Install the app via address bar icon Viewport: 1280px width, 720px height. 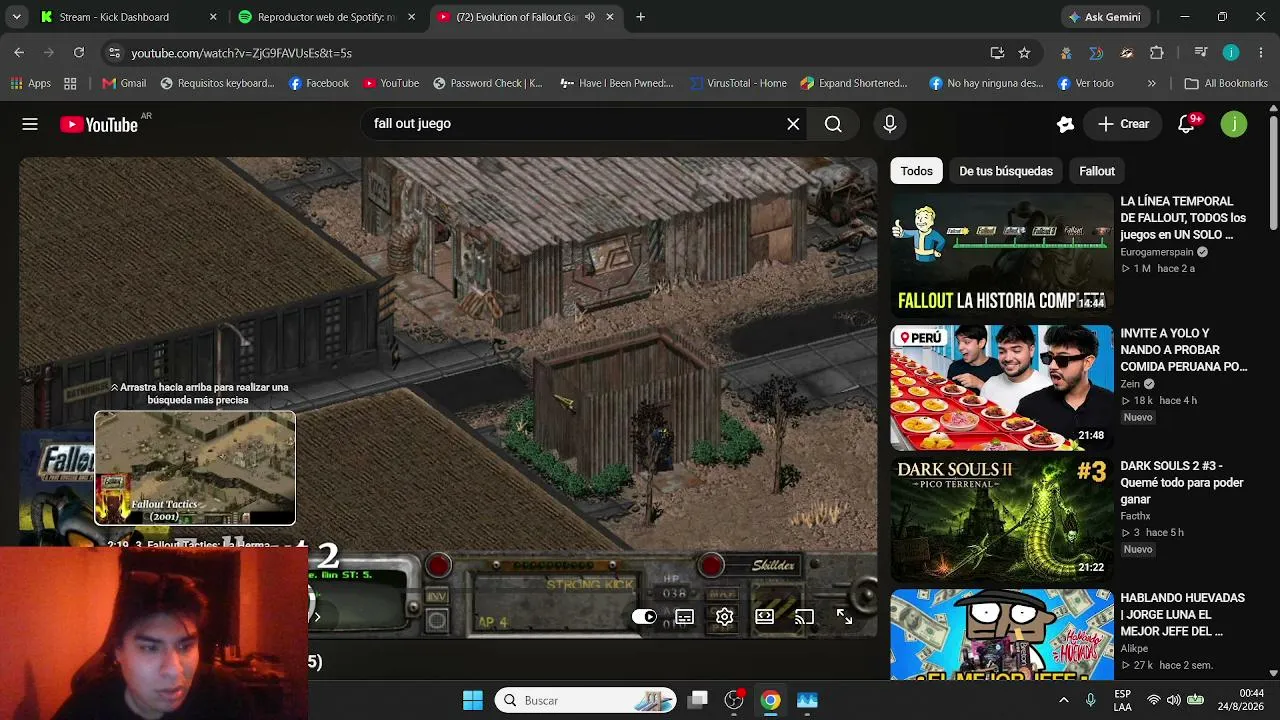(x=997, y=53)
